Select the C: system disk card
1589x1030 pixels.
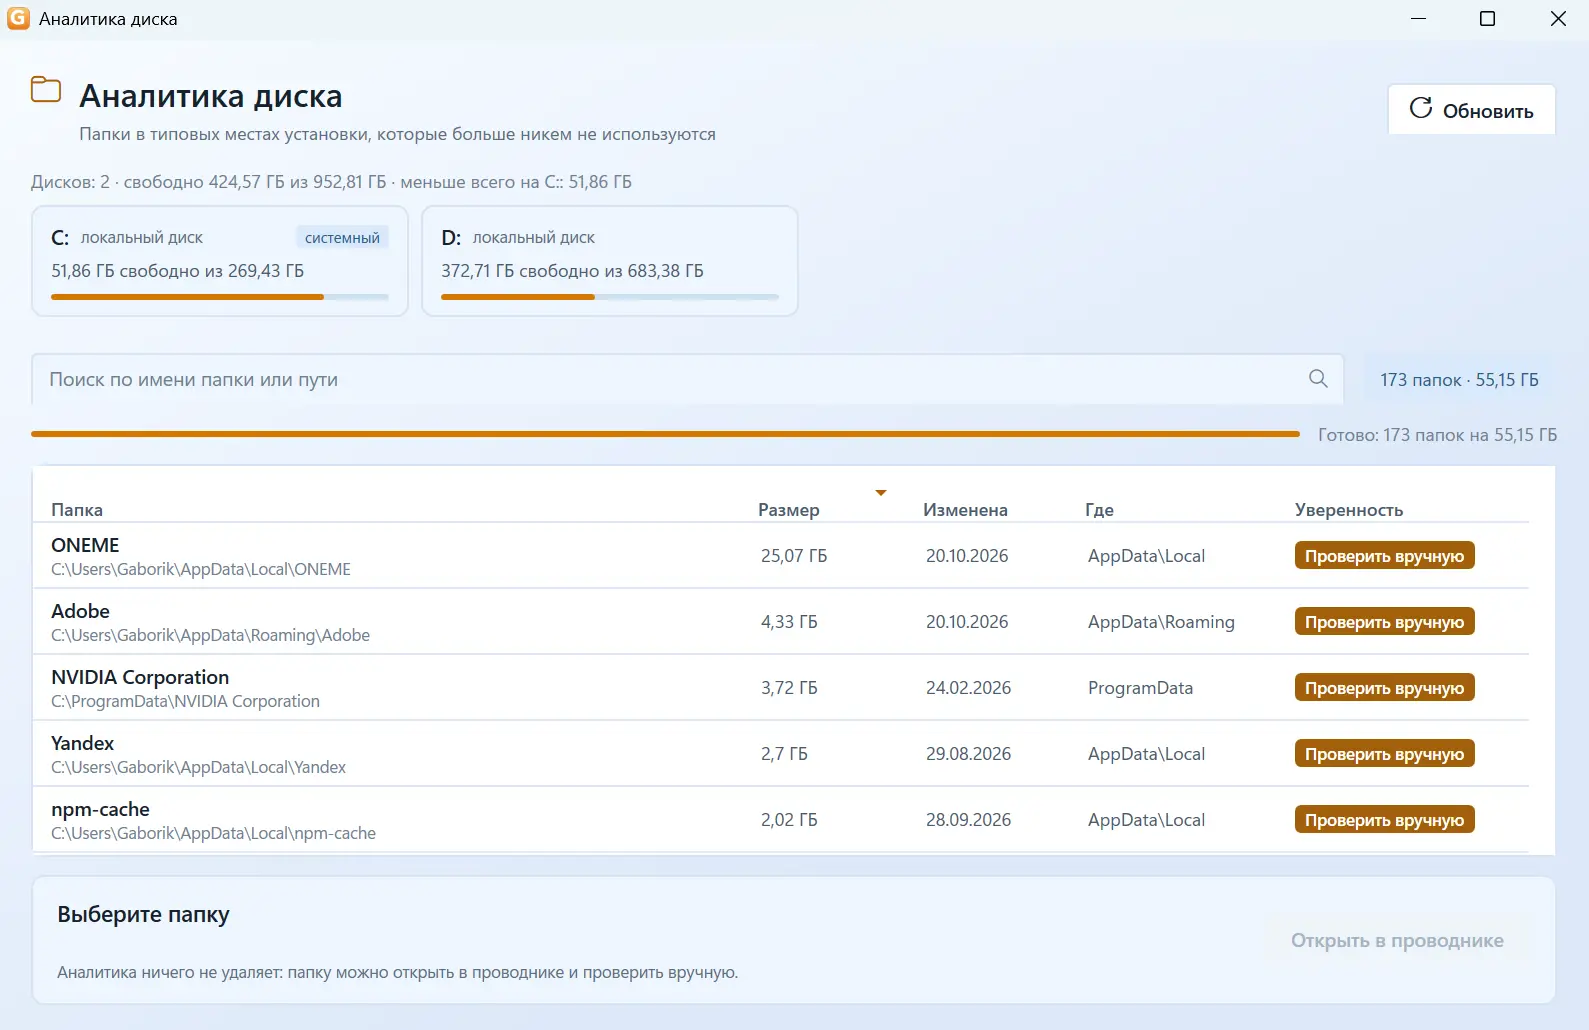point(220,261)
